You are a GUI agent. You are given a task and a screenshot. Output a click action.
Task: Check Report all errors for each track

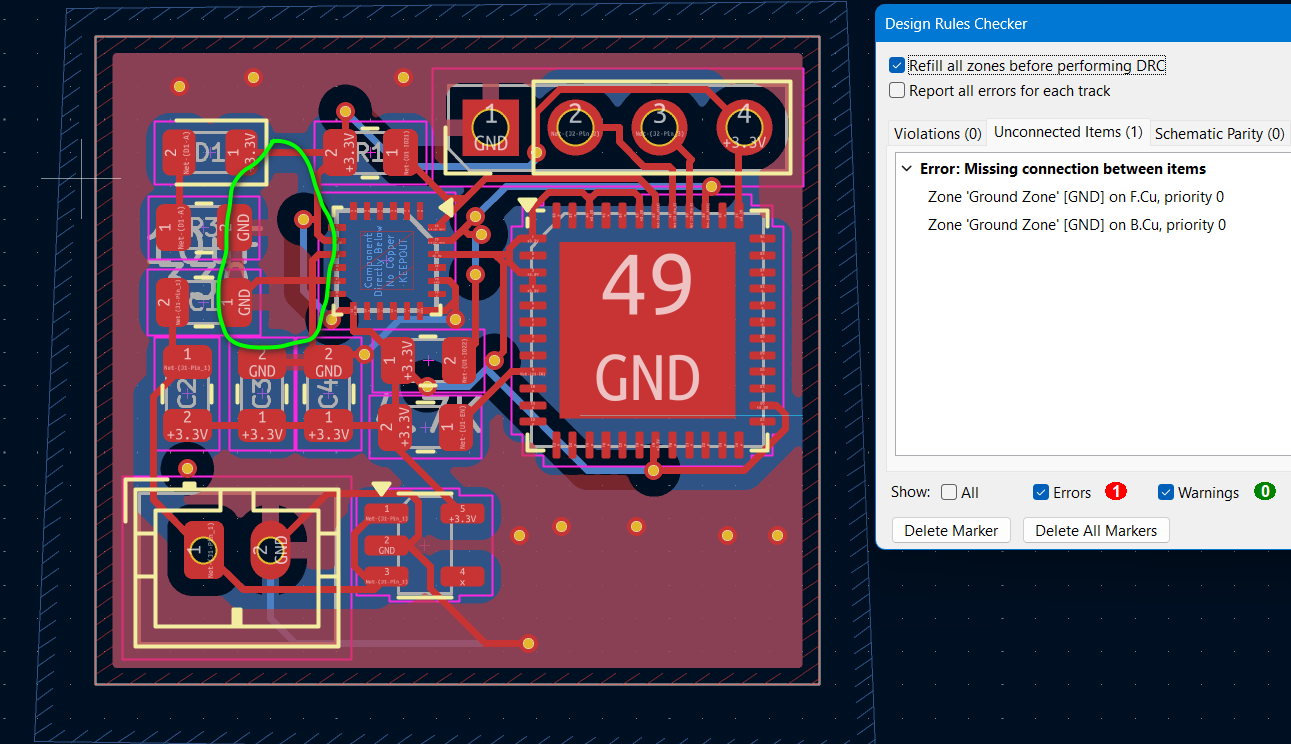897,90
